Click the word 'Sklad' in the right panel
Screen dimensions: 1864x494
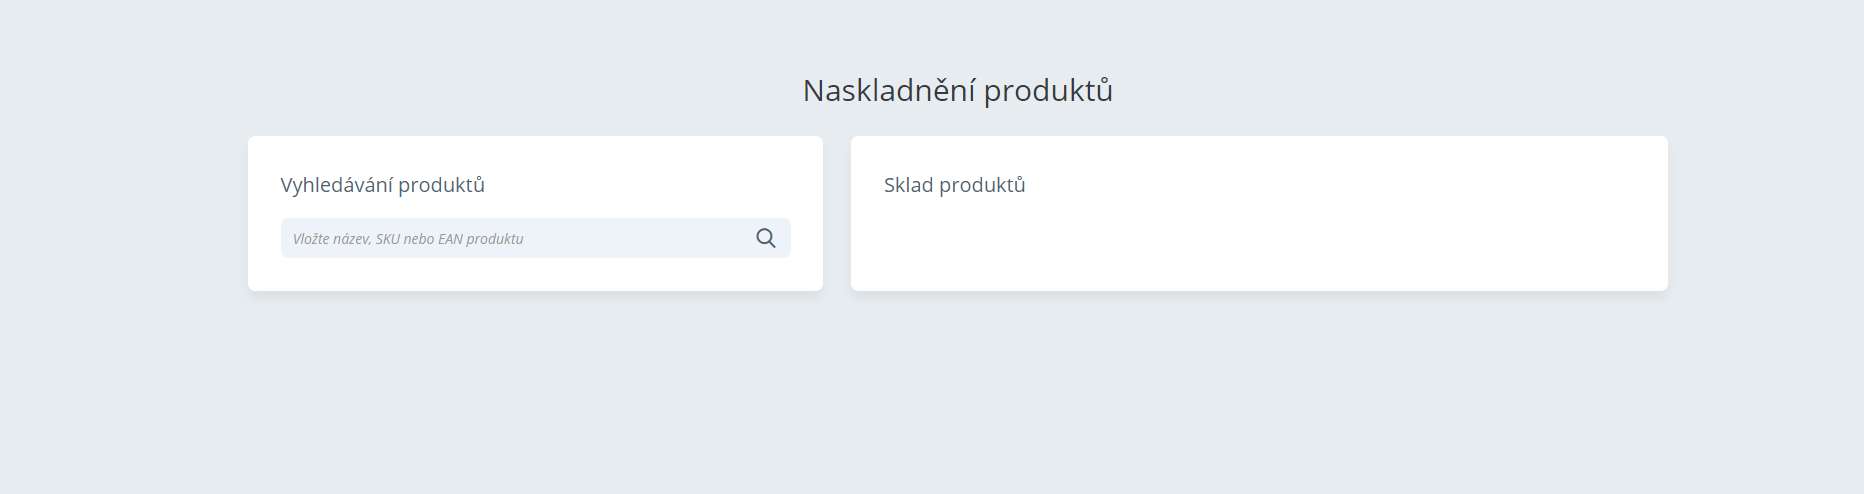click(909, 185)
